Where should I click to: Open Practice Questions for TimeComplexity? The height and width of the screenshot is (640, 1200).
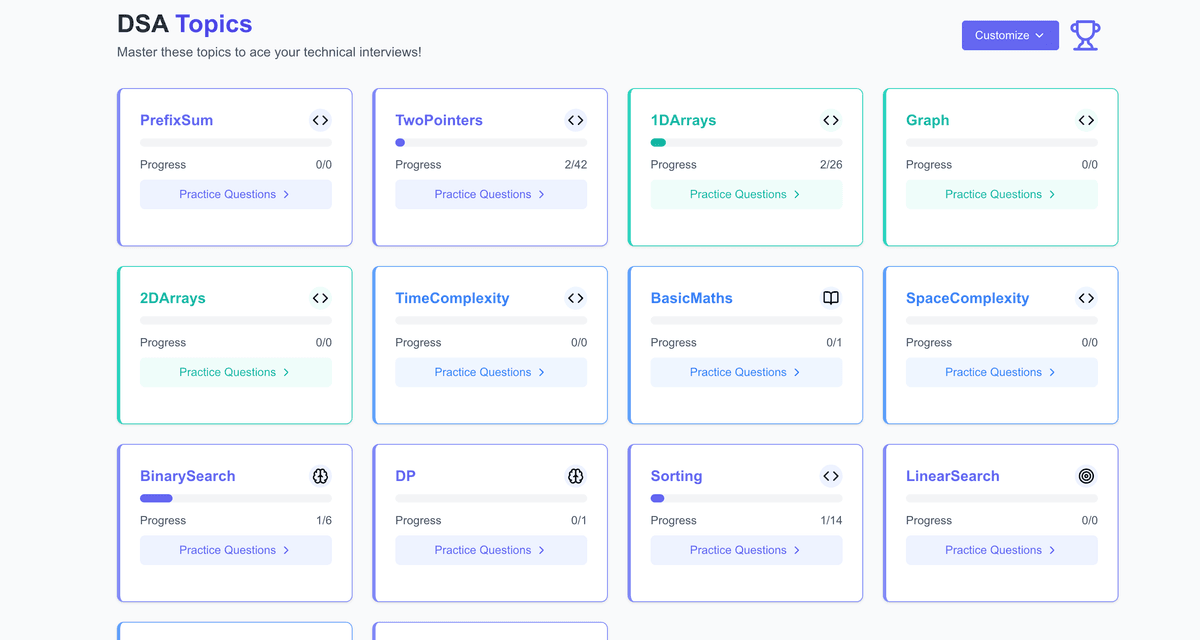click(x=491, y=372)
